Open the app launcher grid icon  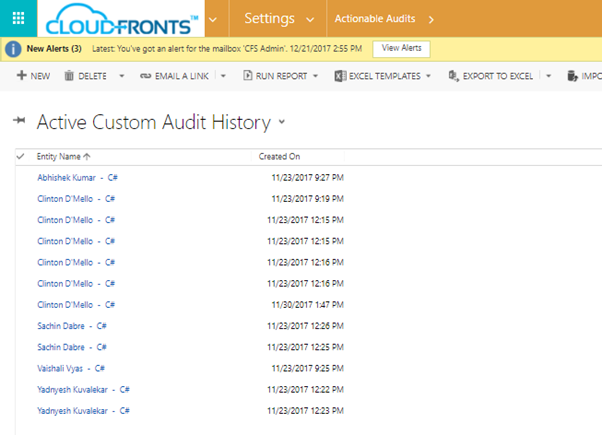(x=18, y=18)
